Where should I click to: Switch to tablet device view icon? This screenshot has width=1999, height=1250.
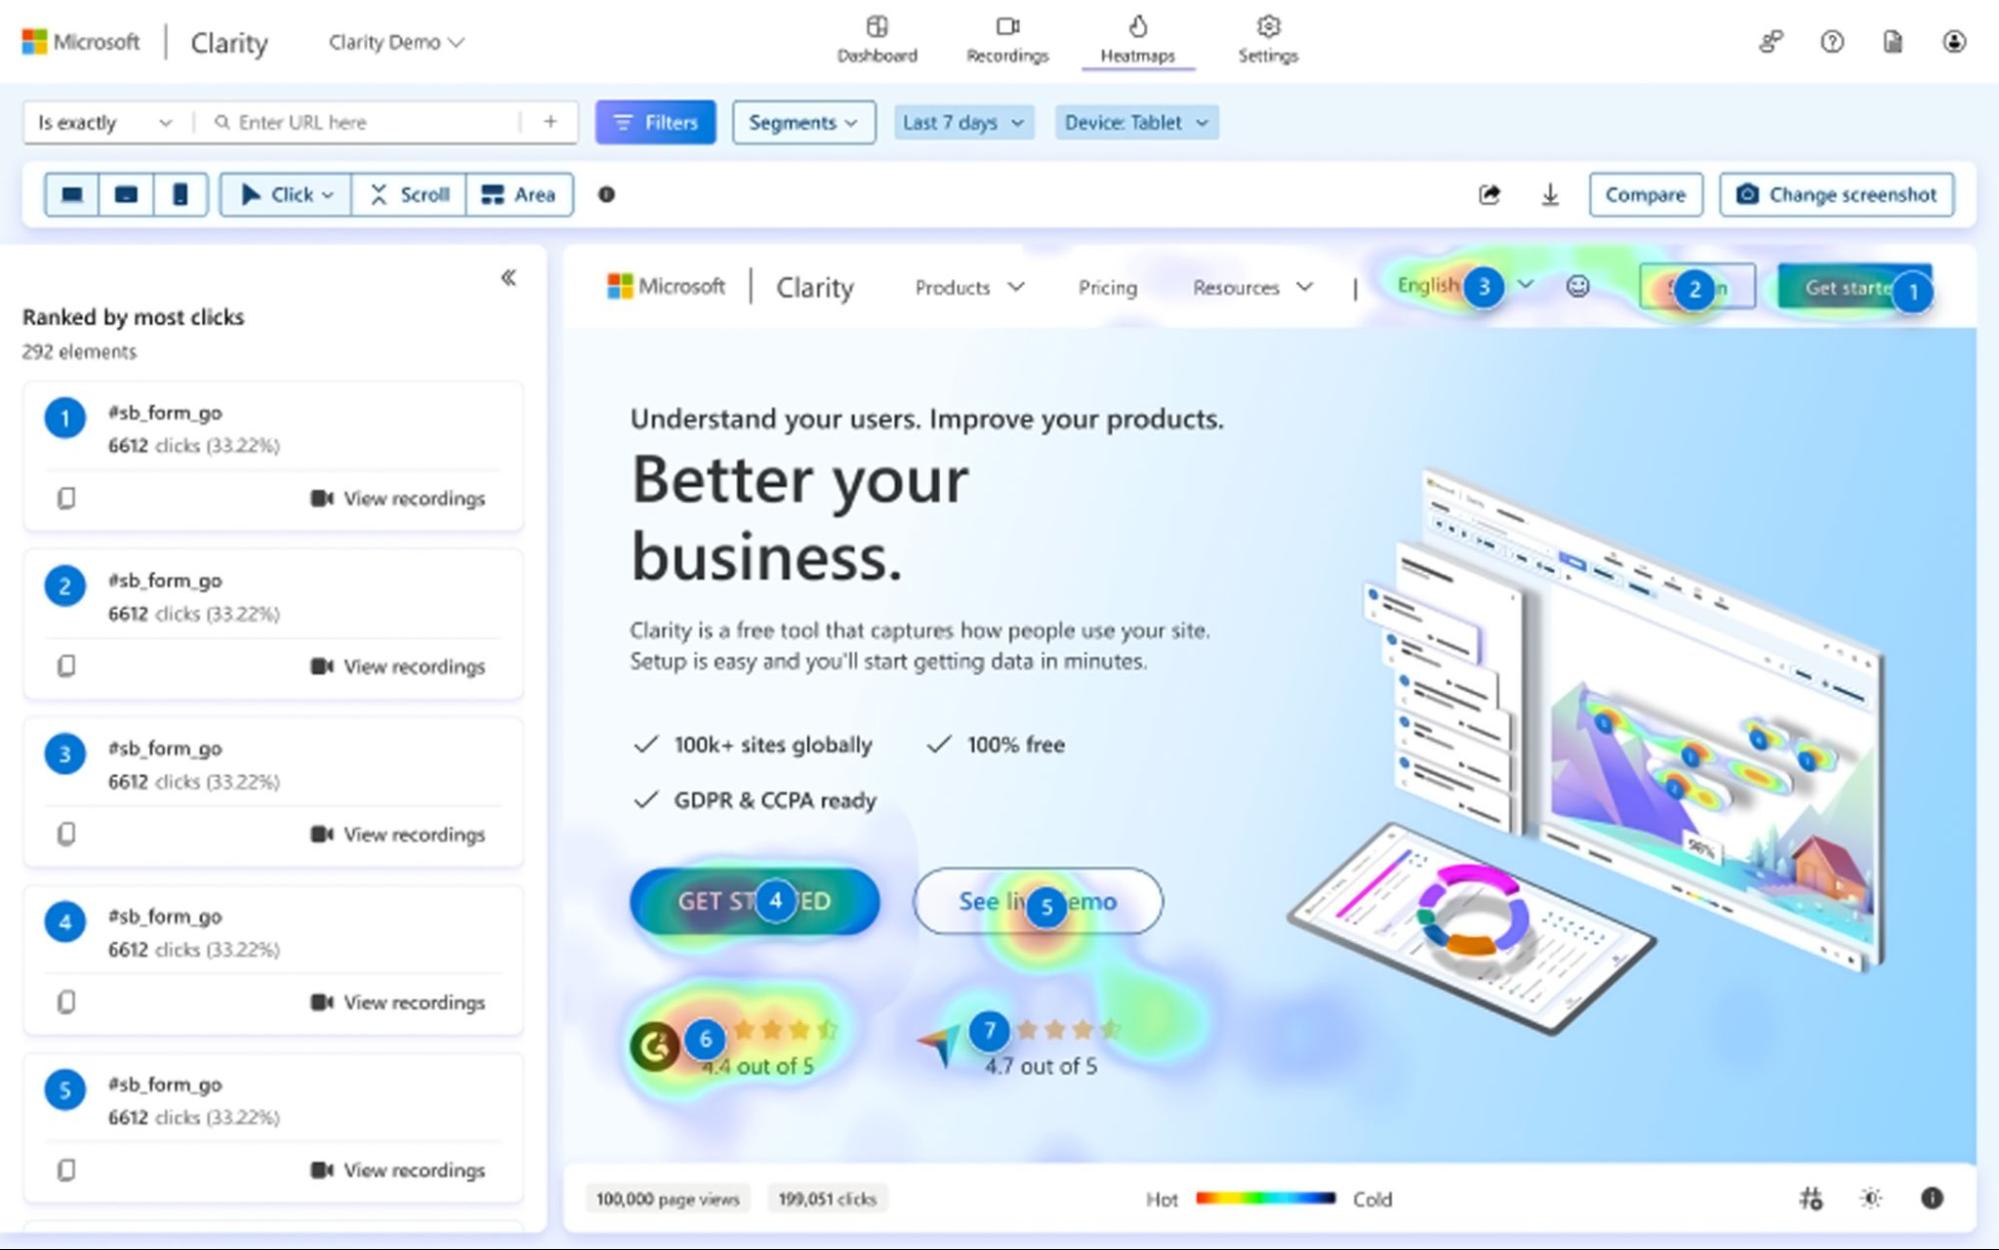point(126,195)
